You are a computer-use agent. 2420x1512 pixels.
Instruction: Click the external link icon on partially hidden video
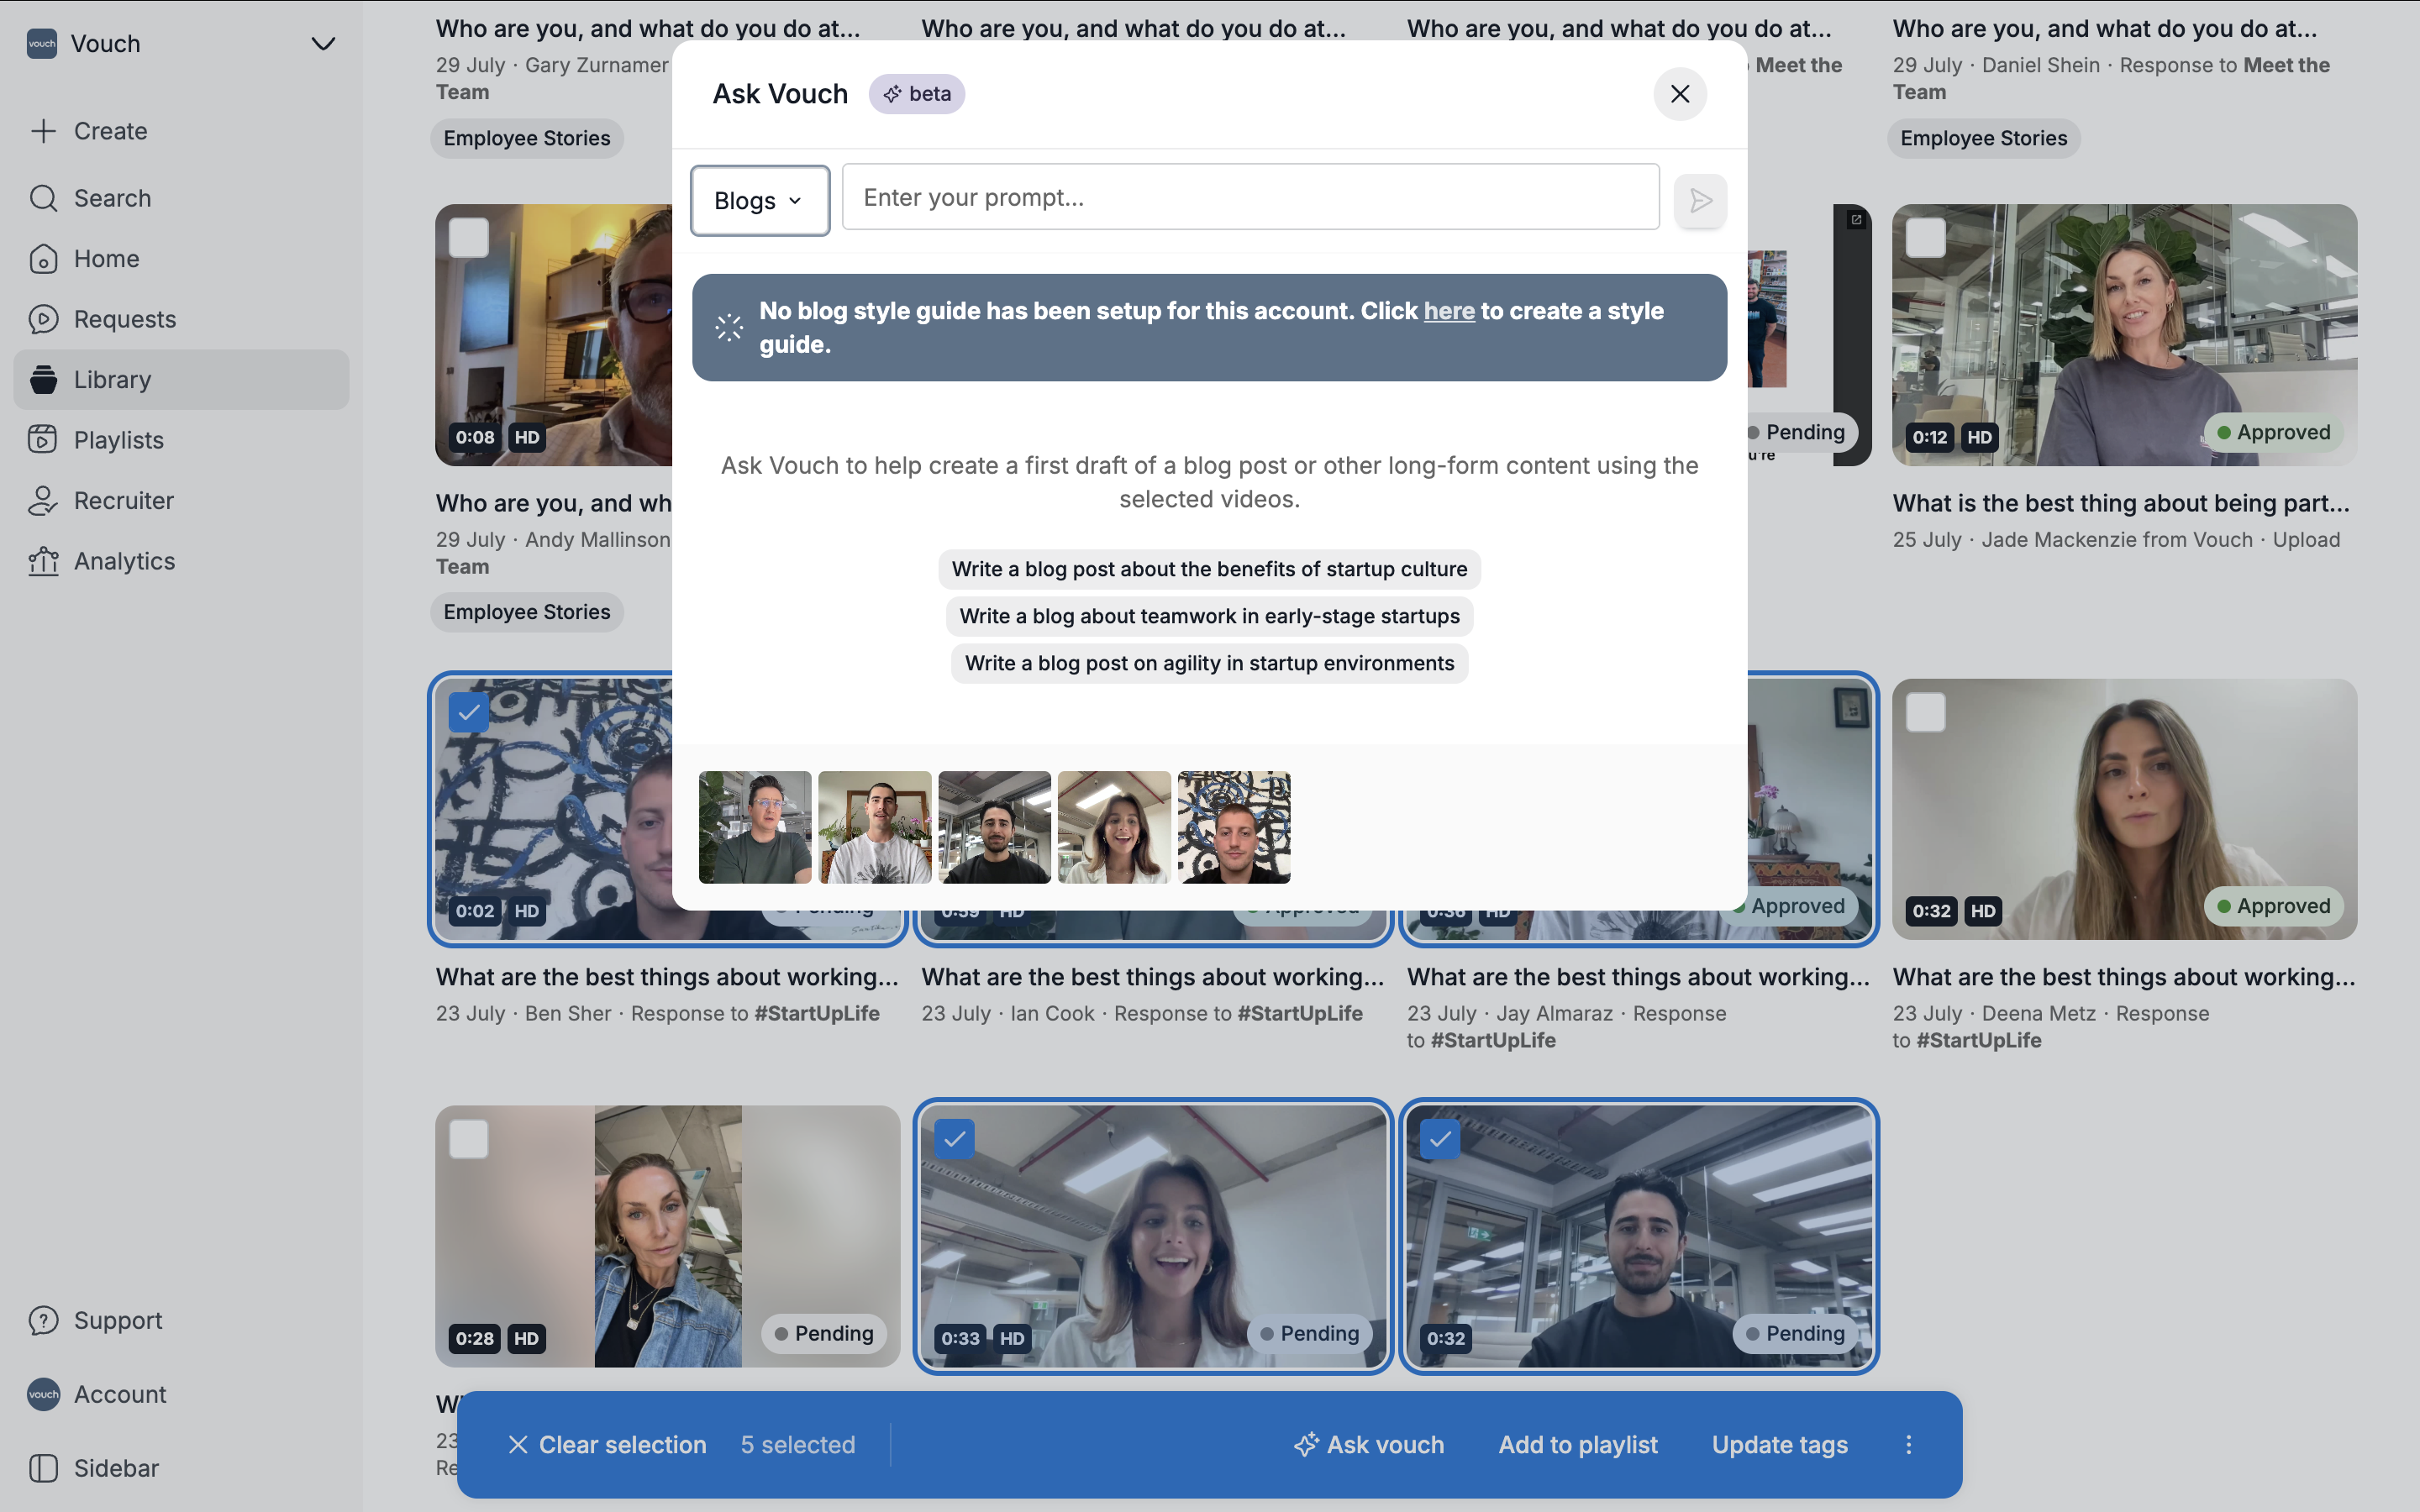tap(1856, 220)
